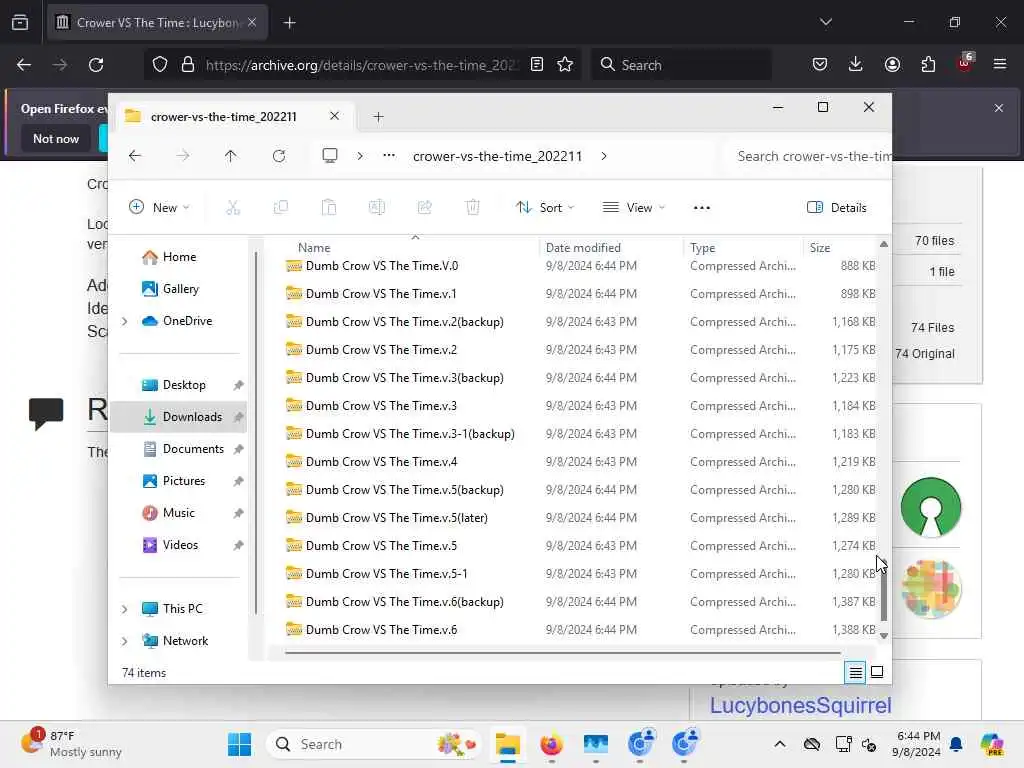Select the Crower VS The Time Firefox tab
Image resolution: width=1024 pixels, height=768 pixels.
coord(157,23)
